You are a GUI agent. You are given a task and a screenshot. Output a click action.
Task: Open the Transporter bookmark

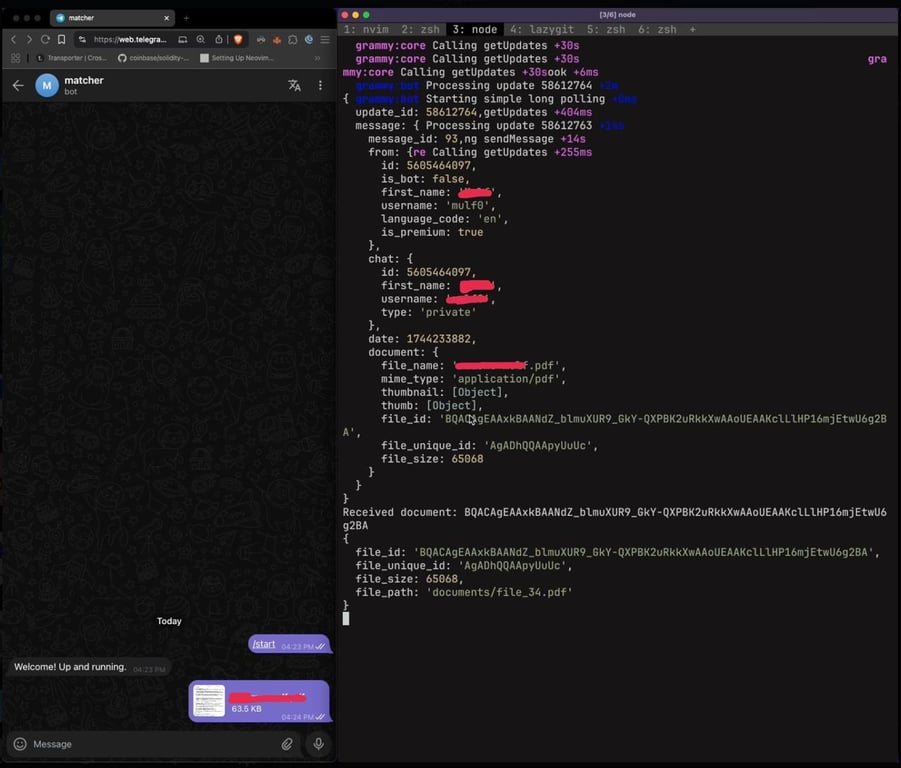click(72, 58)
